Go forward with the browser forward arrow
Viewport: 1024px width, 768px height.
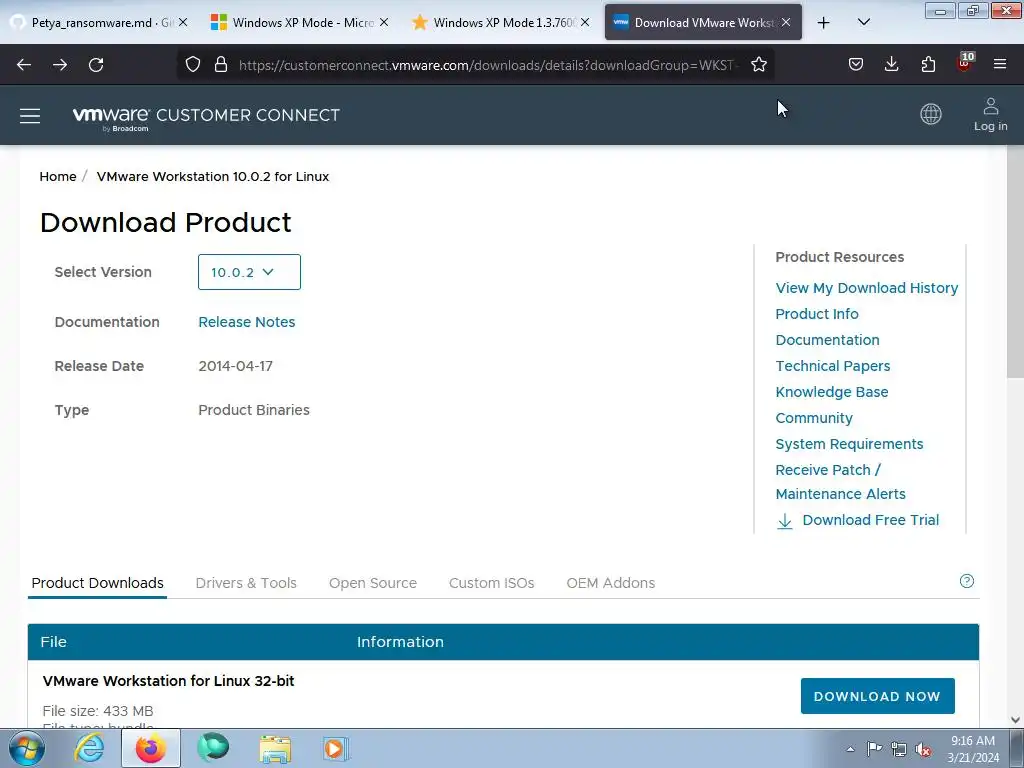point(60,65)
